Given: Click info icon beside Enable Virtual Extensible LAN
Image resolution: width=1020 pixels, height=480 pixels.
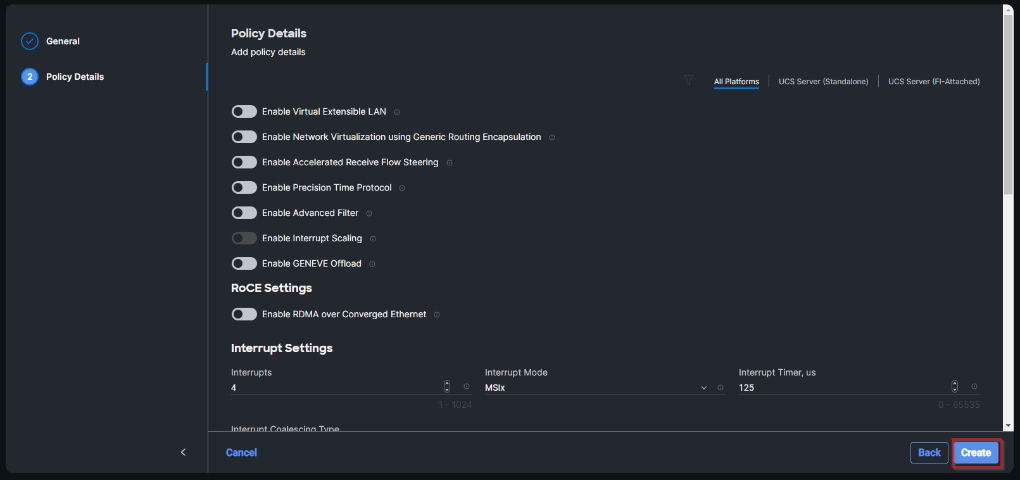Looking at the screenshot, I should [x=397, y=112].
